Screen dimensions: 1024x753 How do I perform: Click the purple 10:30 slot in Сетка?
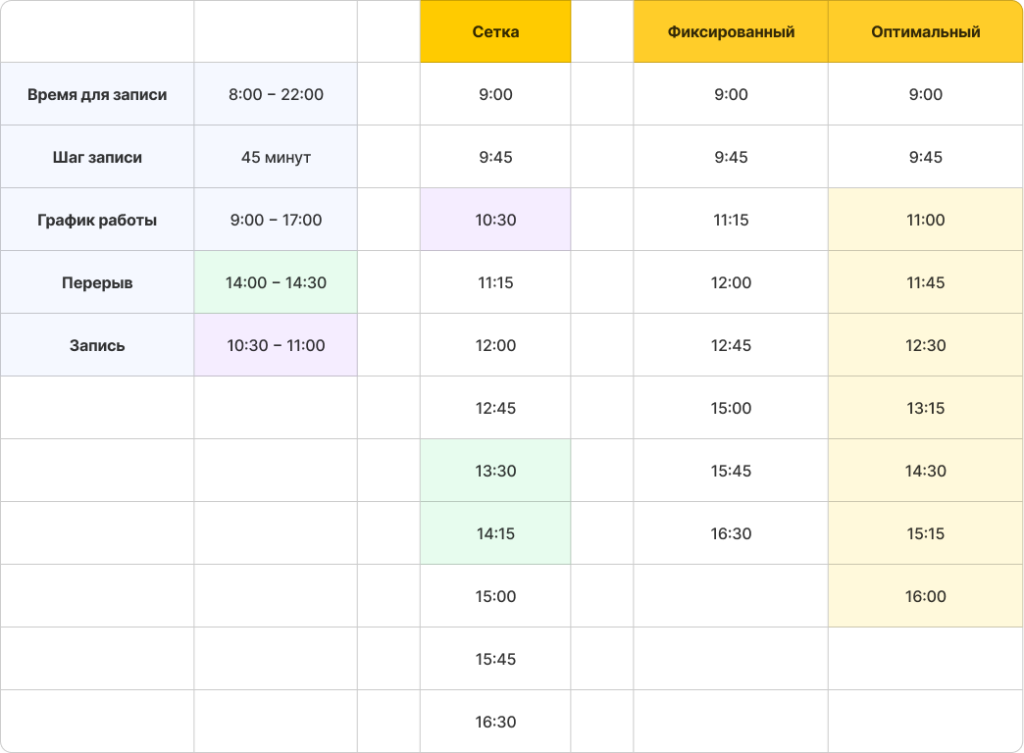495,220
